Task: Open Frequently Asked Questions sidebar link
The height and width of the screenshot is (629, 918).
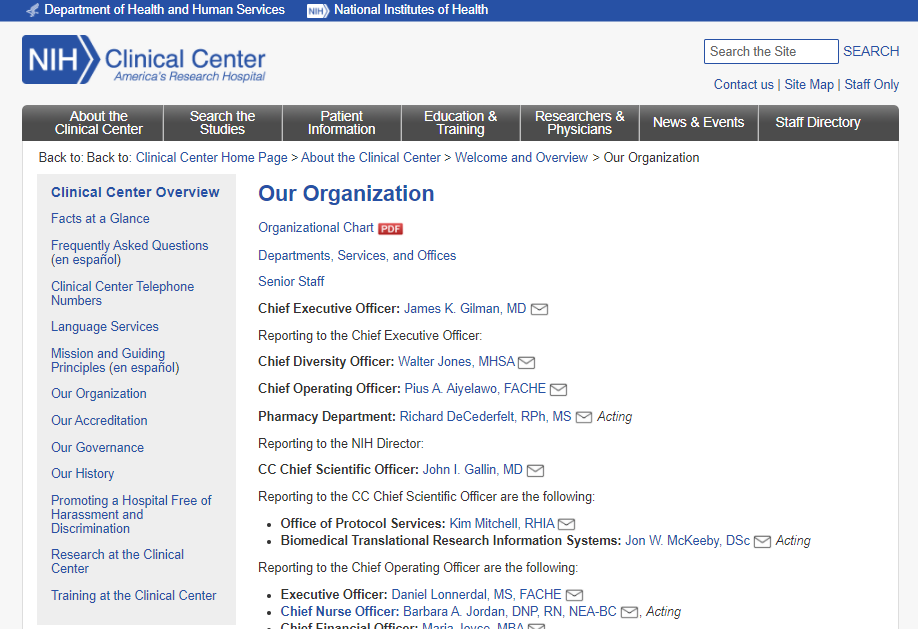Action: (x=129, y=245)
